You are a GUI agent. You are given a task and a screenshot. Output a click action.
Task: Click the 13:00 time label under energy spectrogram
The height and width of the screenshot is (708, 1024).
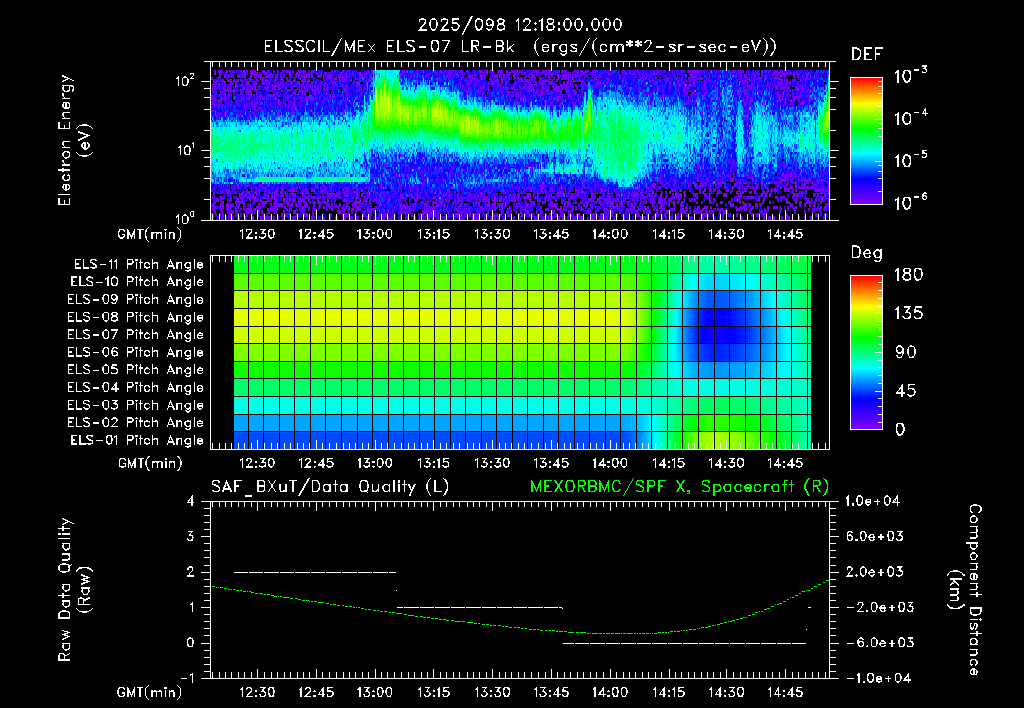375,234
